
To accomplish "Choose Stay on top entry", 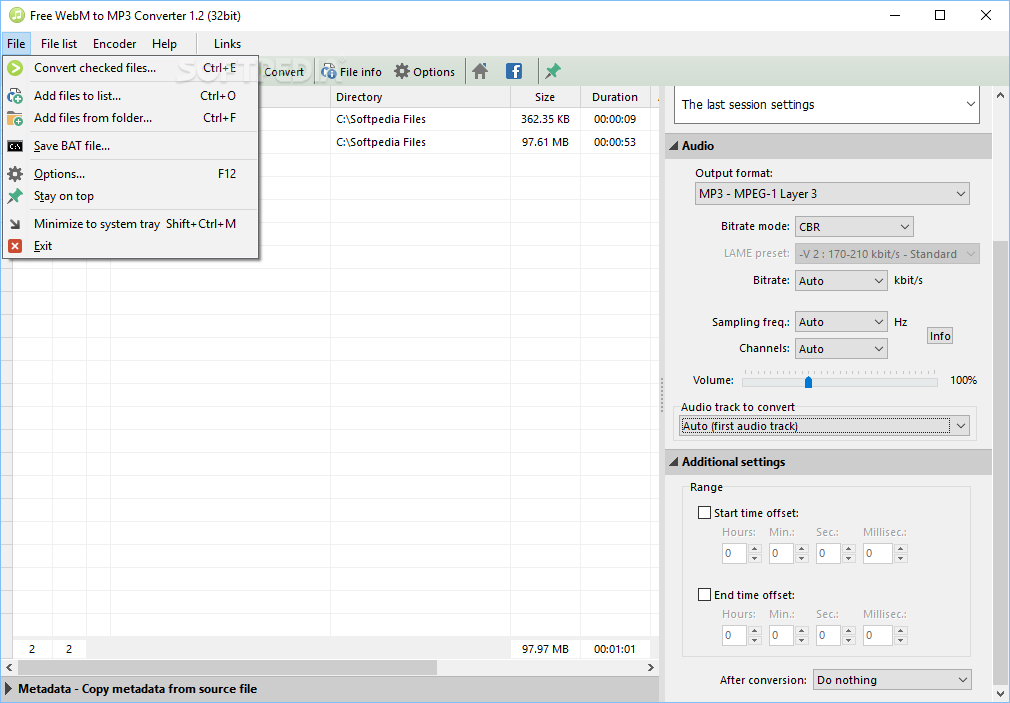I will (x=131, y=196).
